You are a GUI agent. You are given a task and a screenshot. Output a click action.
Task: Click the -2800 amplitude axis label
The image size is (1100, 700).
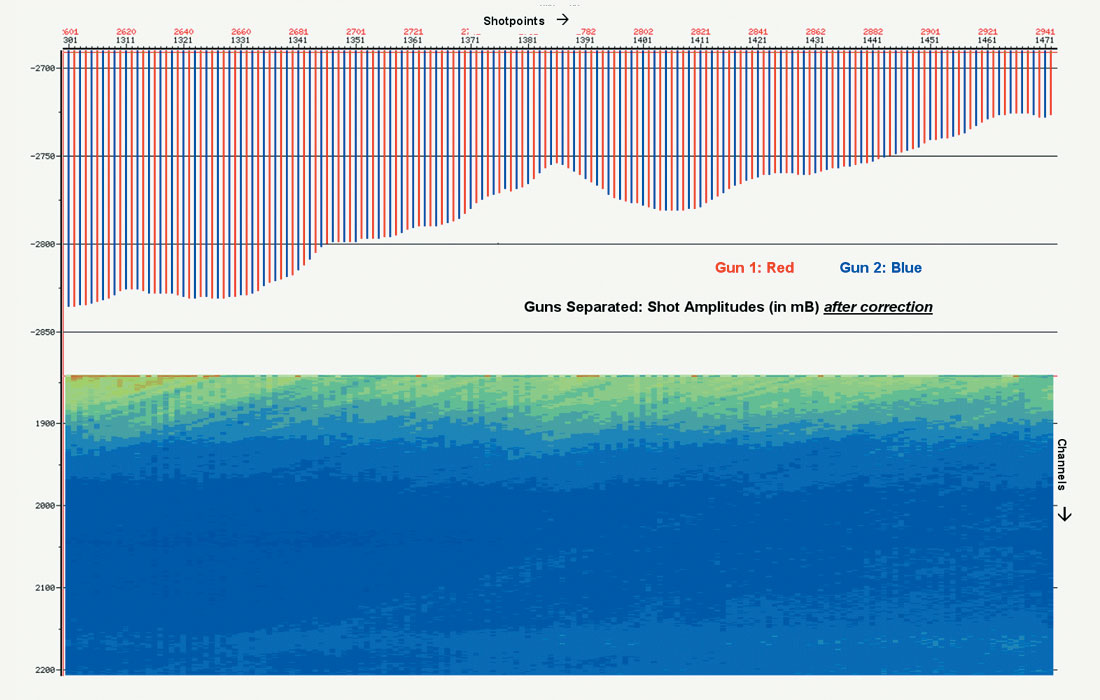click(x=43, y=244)
